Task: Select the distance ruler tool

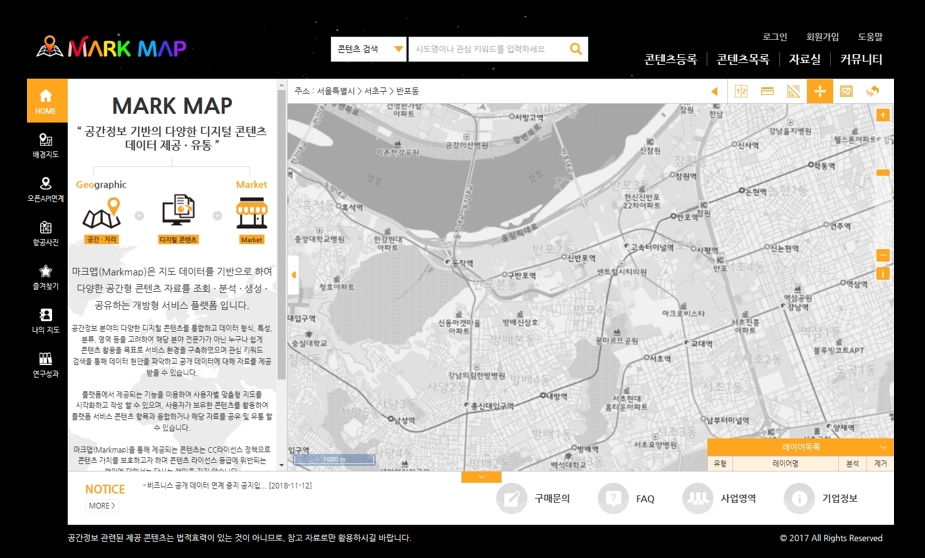Action: (x=767, y=91)
